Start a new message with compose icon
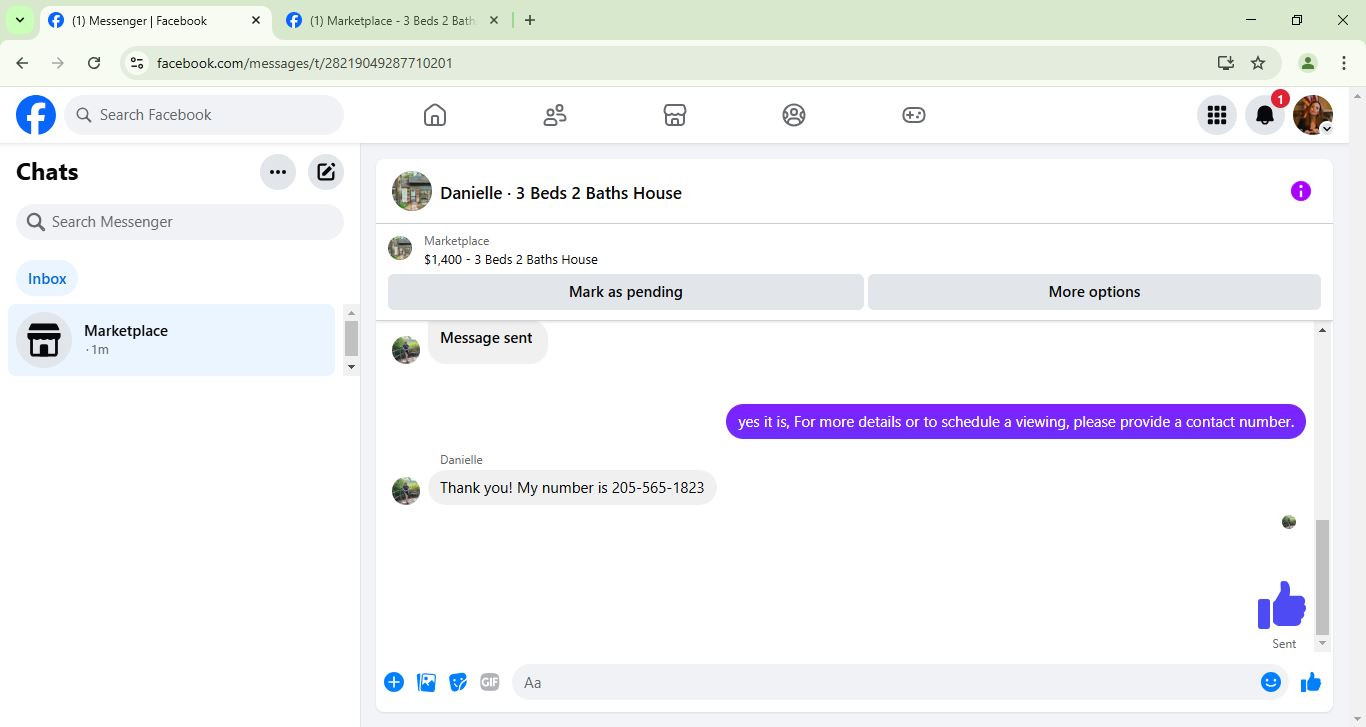 326,172
